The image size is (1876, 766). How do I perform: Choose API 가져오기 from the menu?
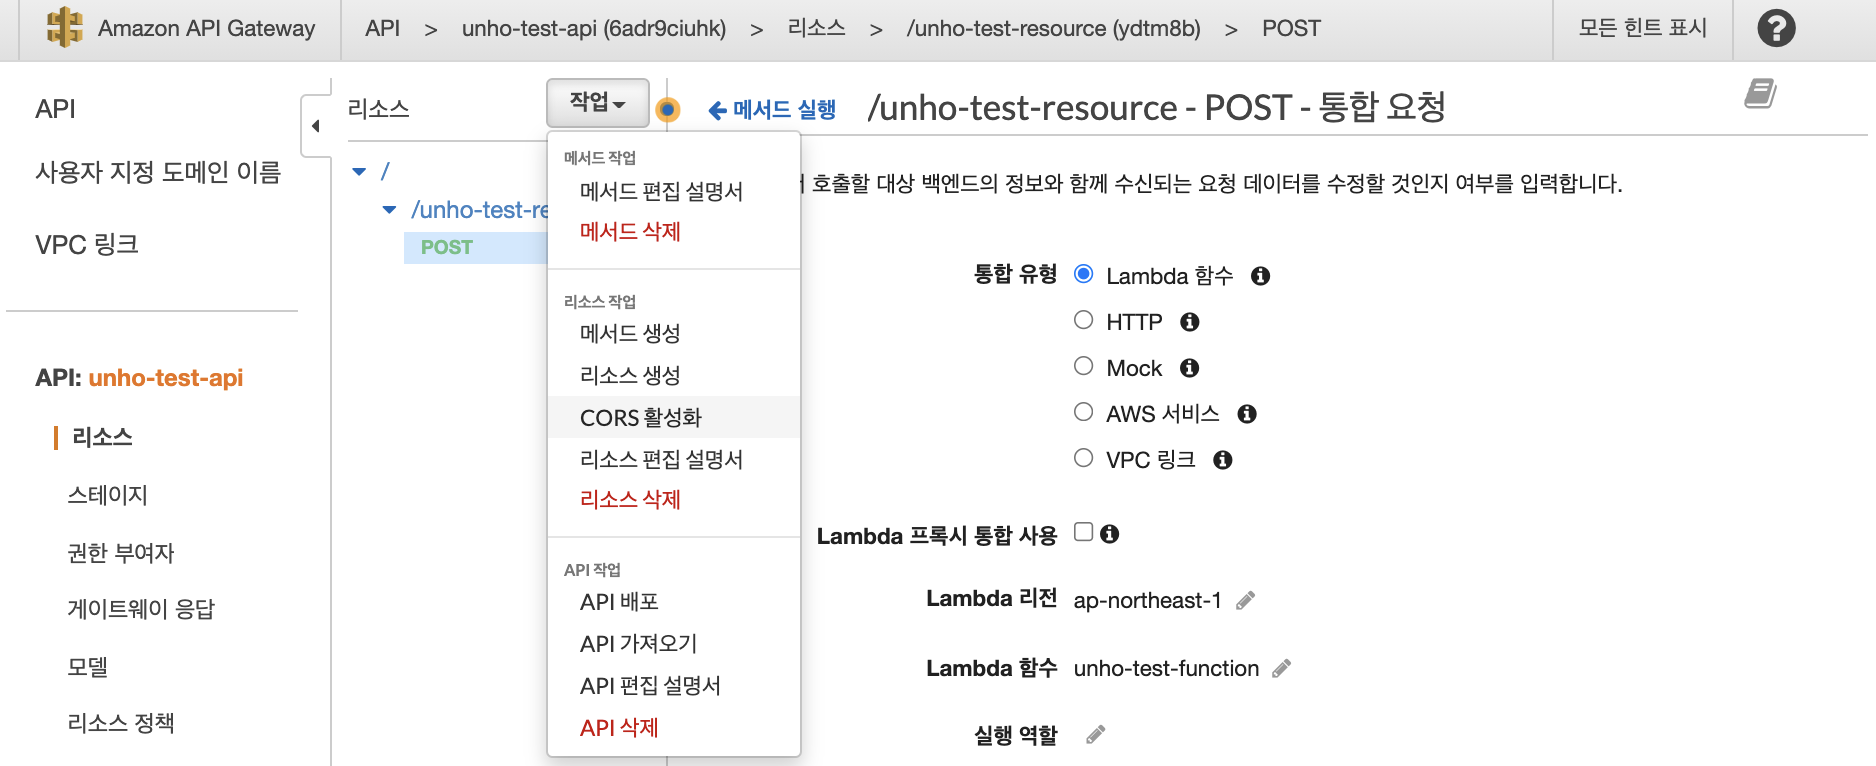[x=638, y=644]
